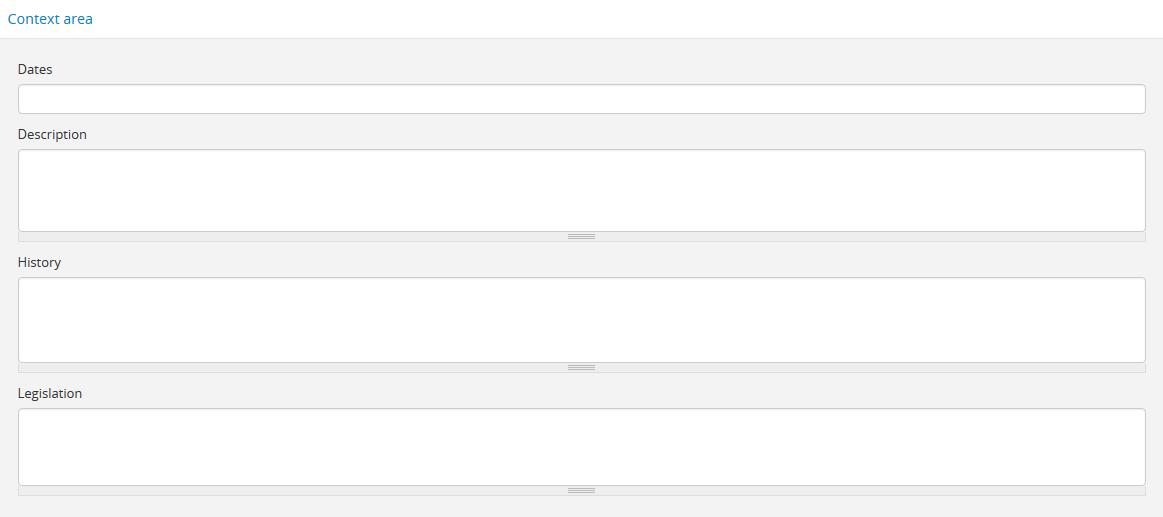Click the History field label
The height and width of the screenshot is (517, 1163).
(x=39, y=262)
